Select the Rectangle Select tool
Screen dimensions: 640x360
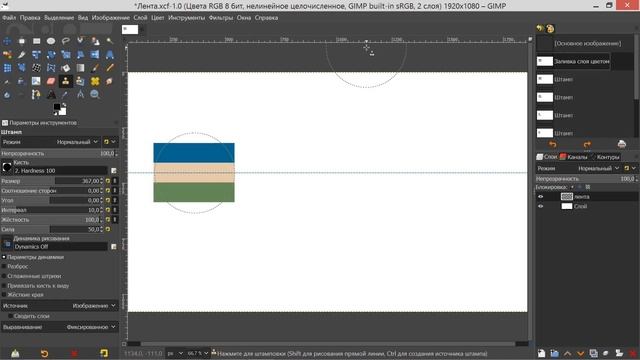(36, 41)
